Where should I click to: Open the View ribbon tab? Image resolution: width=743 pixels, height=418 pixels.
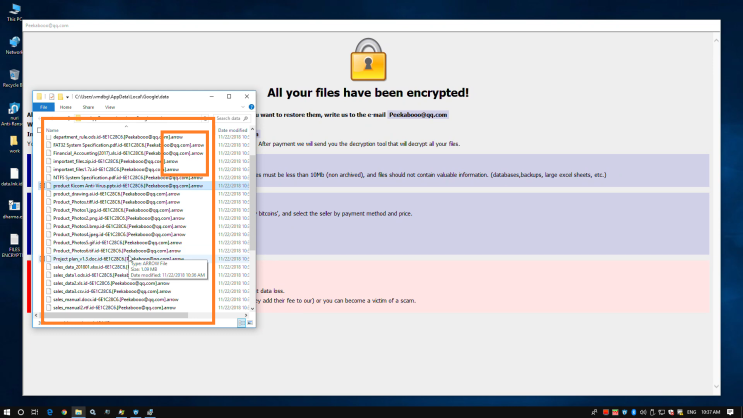click(x=110, y=107)
